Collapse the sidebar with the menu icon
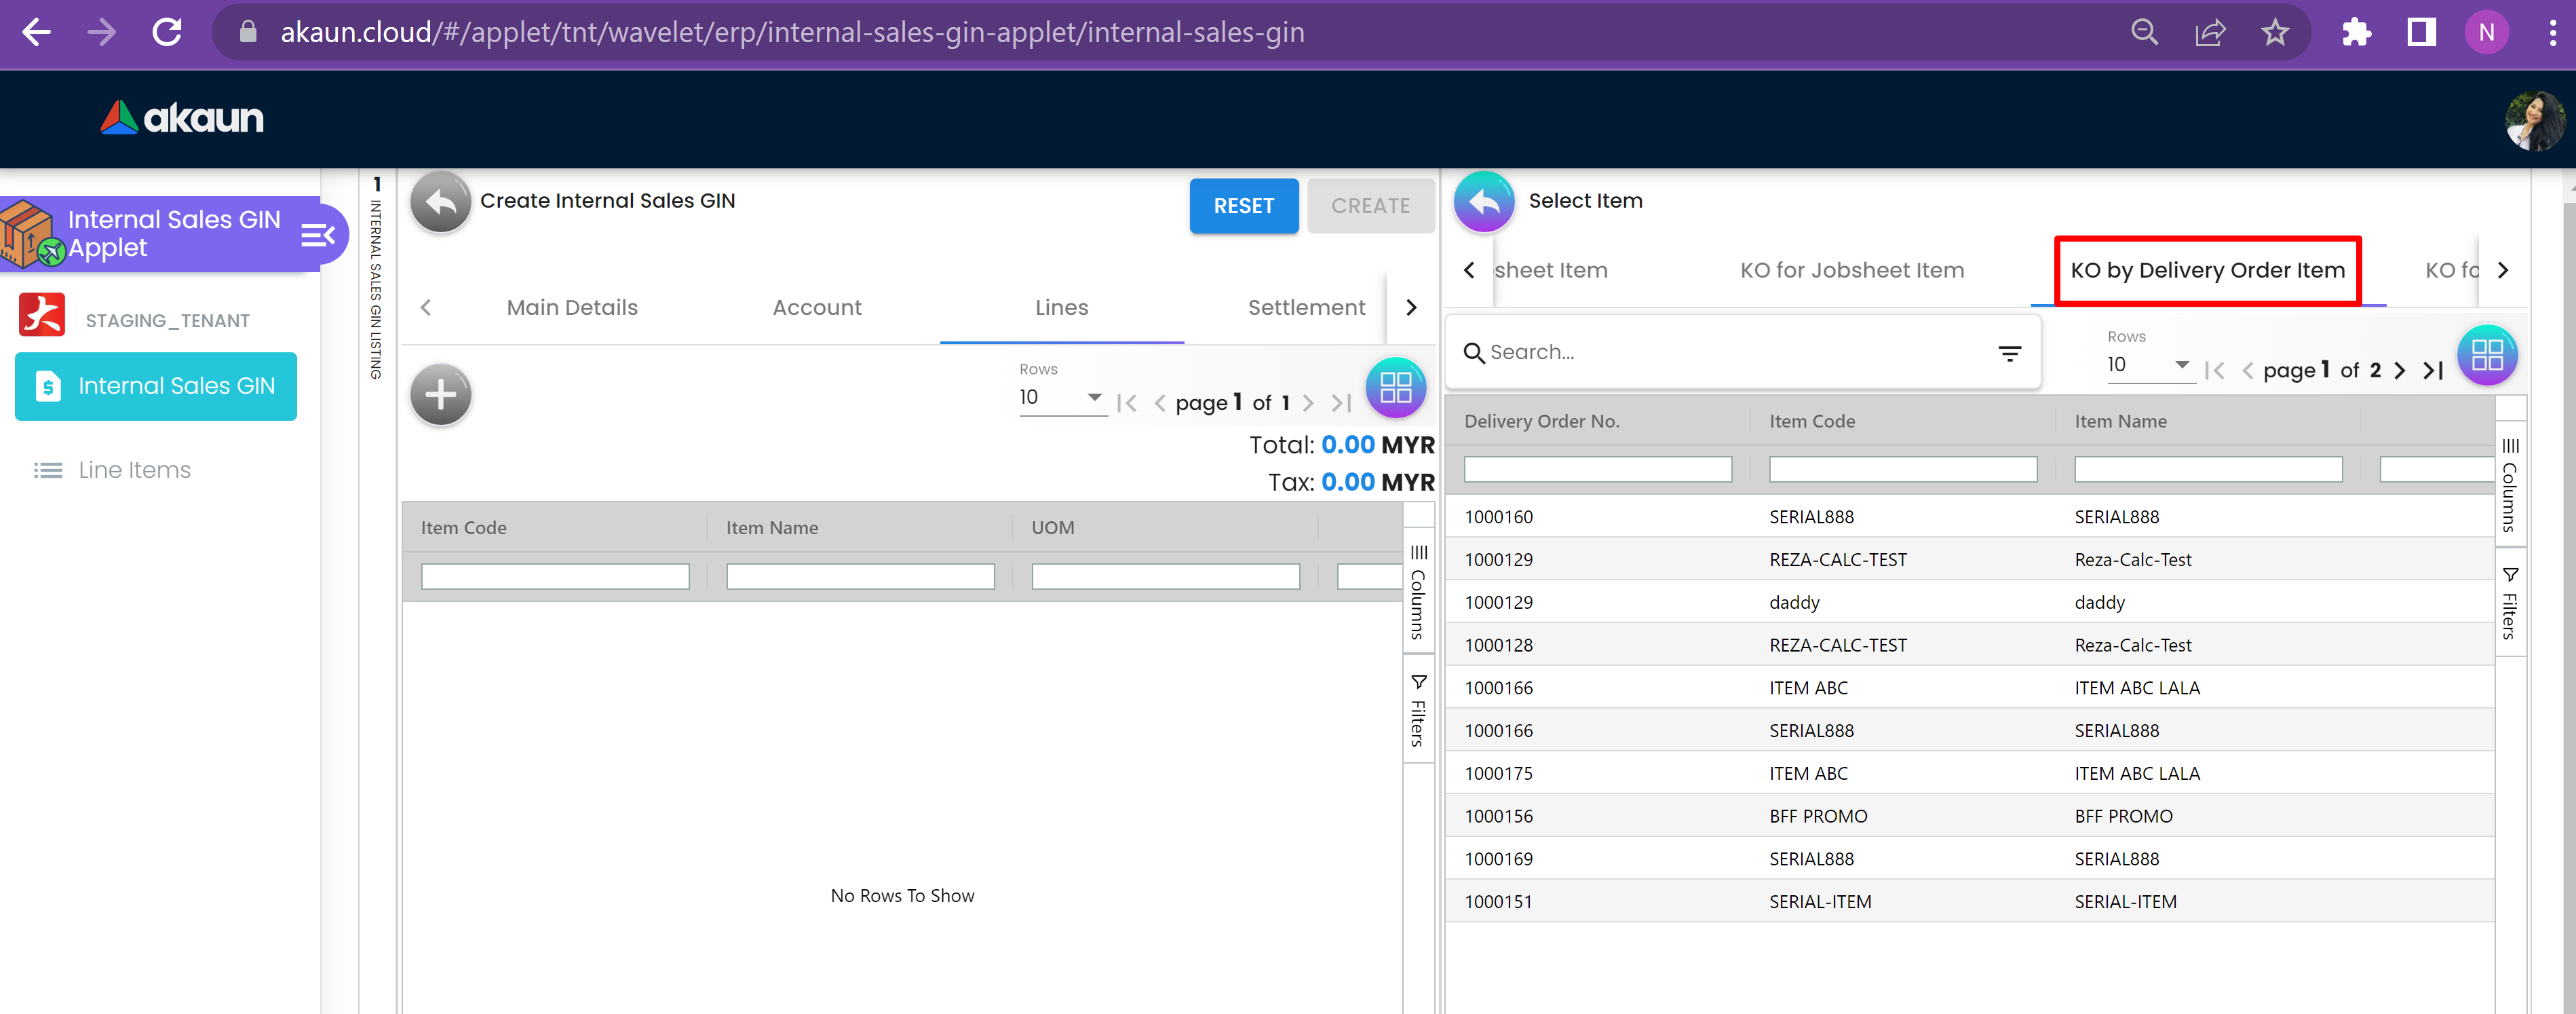The width and height of the screenshot is (2576, 1014). (x=318, y=235)
